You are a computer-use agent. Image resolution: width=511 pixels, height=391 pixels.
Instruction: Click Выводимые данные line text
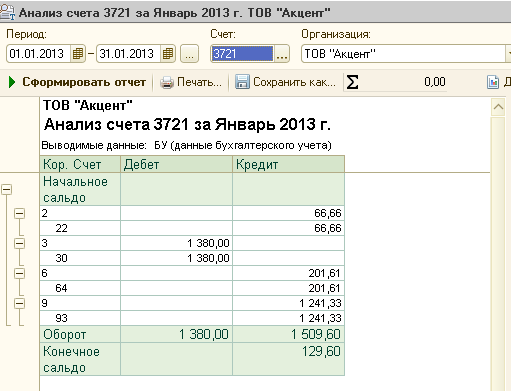[186, 145]
